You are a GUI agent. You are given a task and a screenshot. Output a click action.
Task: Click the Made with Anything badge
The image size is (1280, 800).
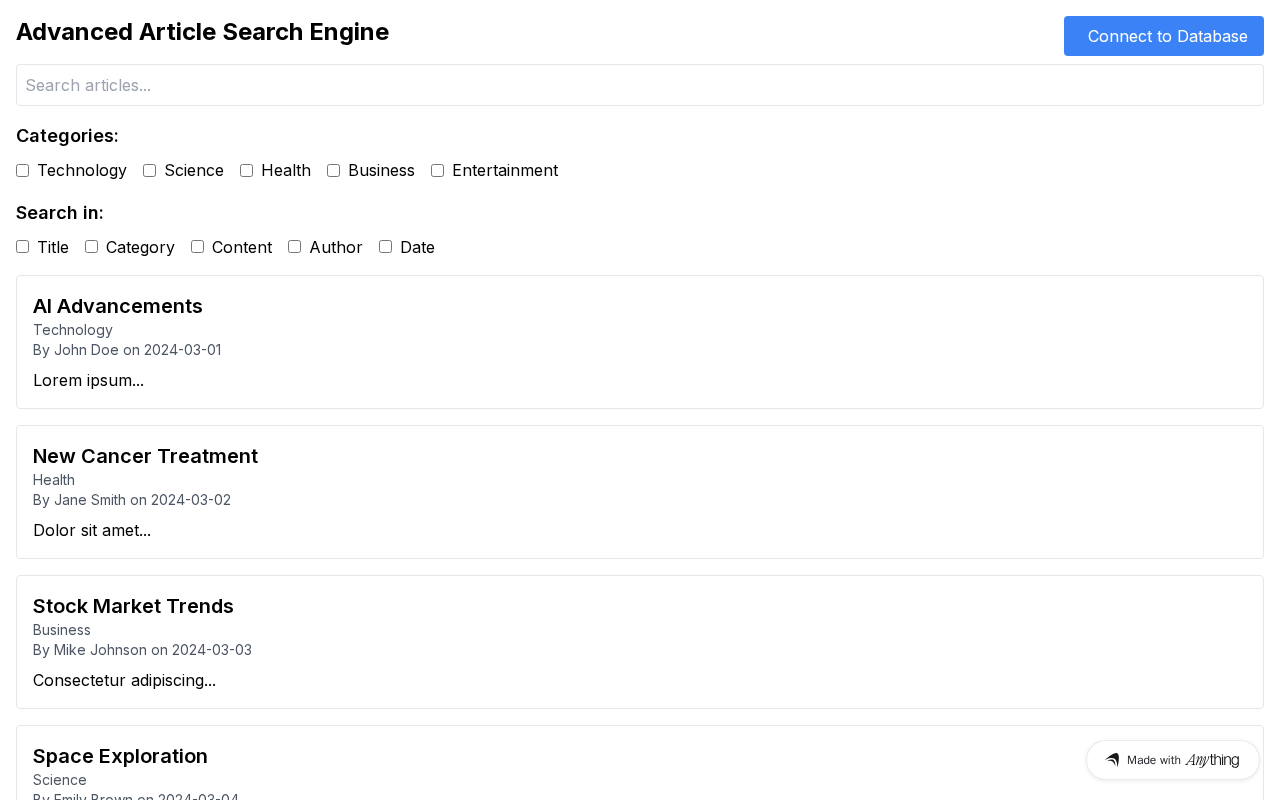(1172, 760)
